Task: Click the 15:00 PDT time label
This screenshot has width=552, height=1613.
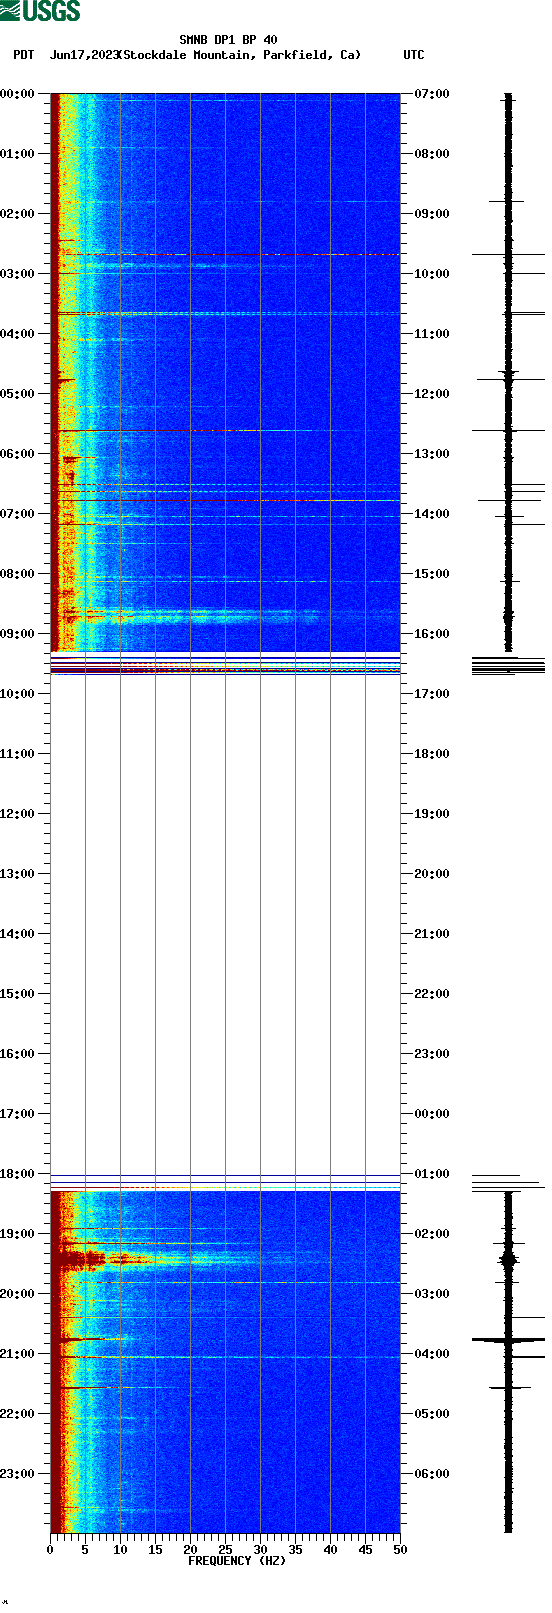Action: 18,994
